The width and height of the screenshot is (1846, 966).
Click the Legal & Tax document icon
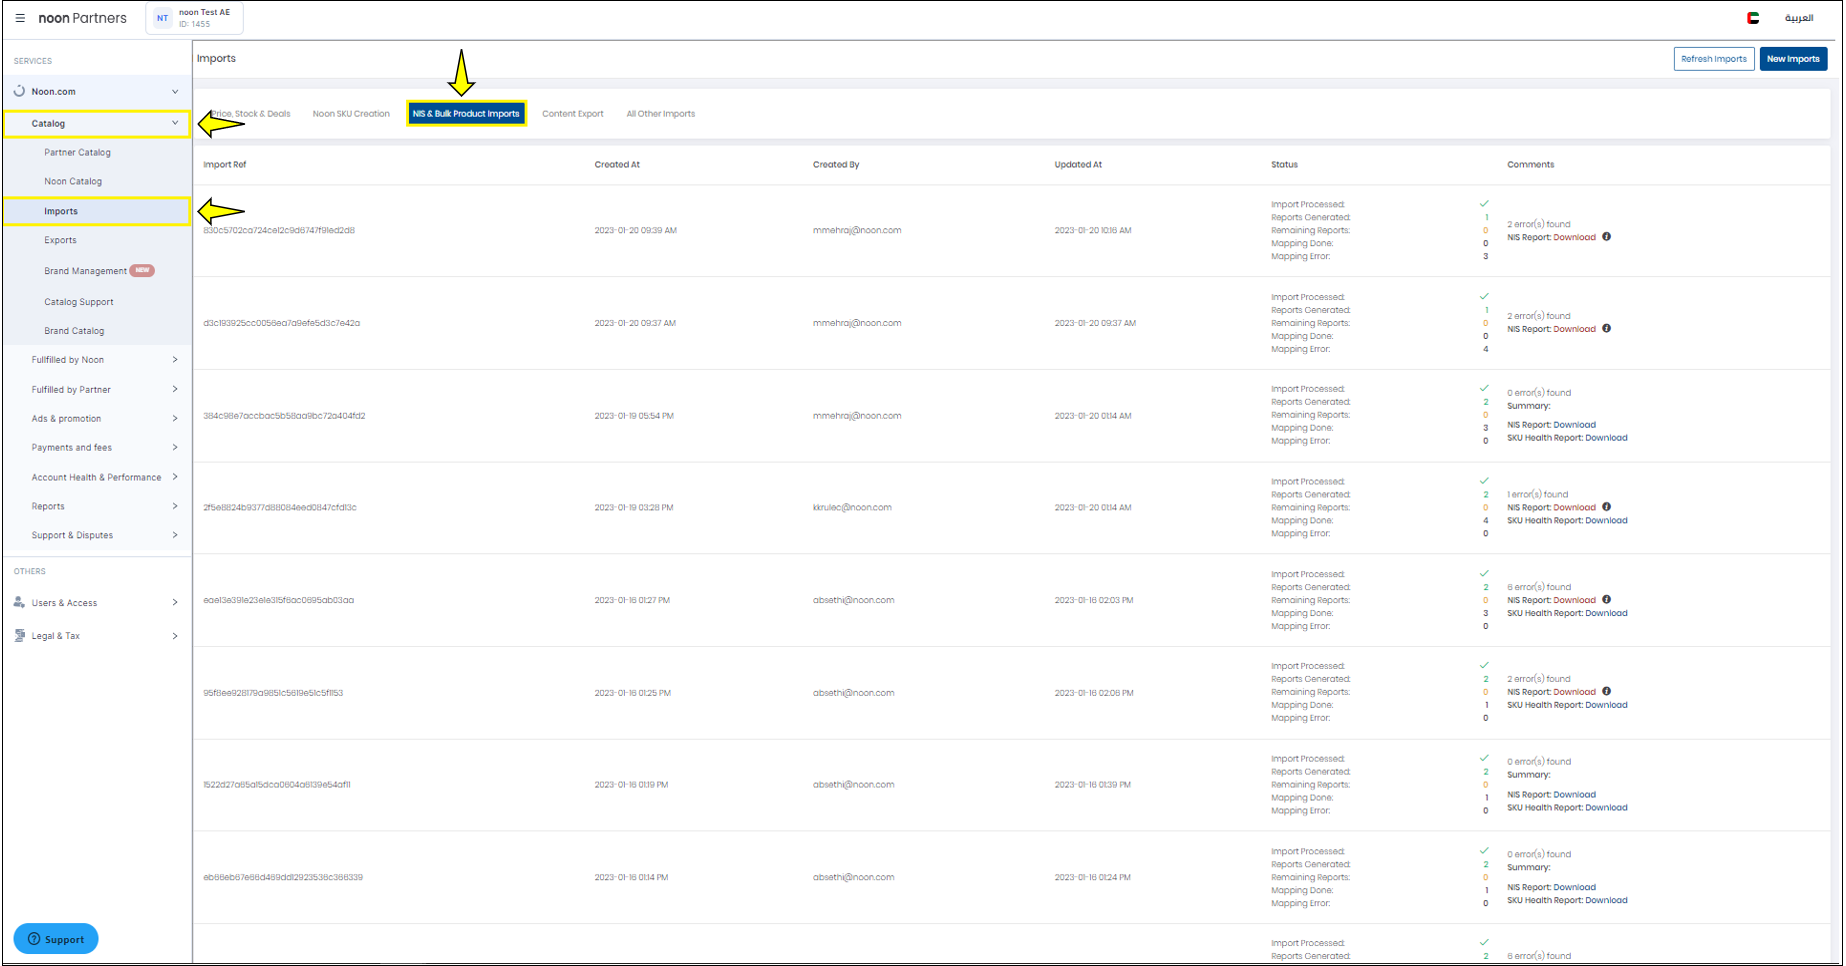coord(19,635)
